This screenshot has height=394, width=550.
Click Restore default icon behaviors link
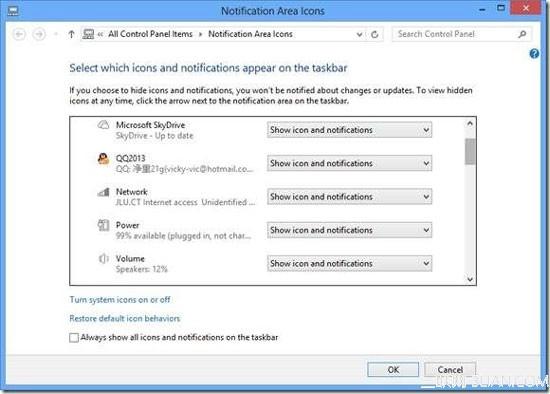pos(125,318)
